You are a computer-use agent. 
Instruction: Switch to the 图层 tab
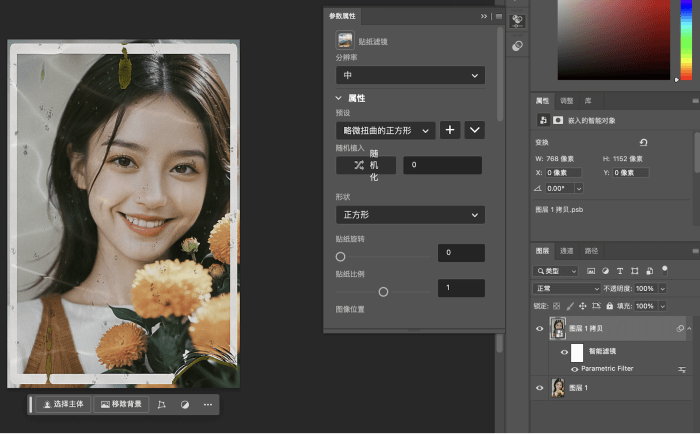coord(542,251)
